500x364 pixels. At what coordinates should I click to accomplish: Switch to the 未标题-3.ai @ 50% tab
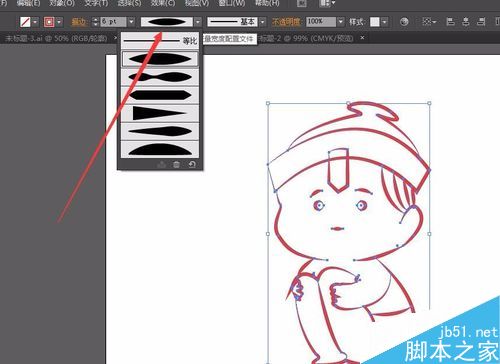point(56,38)
